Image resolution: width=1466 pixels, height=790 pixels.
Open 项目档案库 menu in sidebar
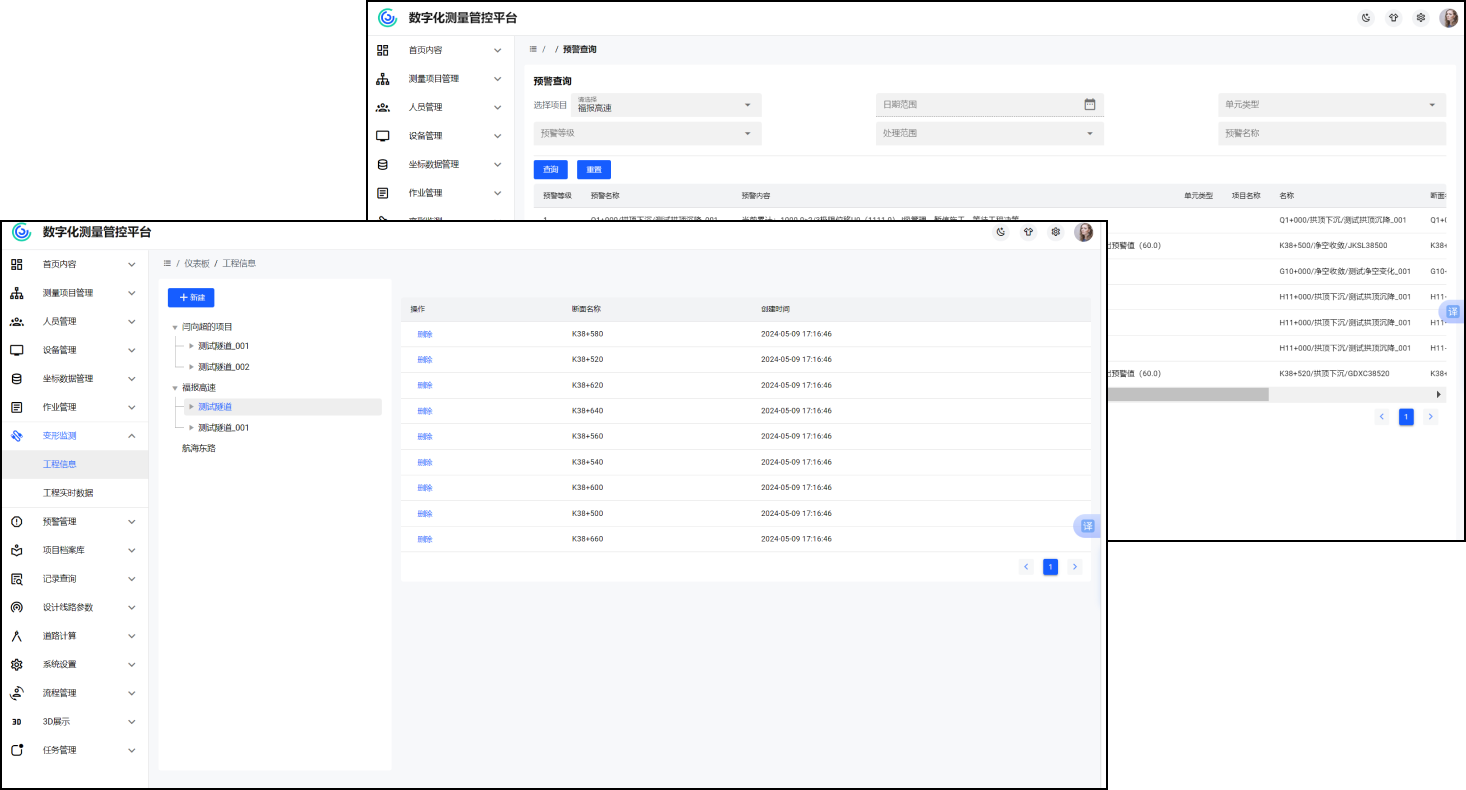[x=74, y=550]
